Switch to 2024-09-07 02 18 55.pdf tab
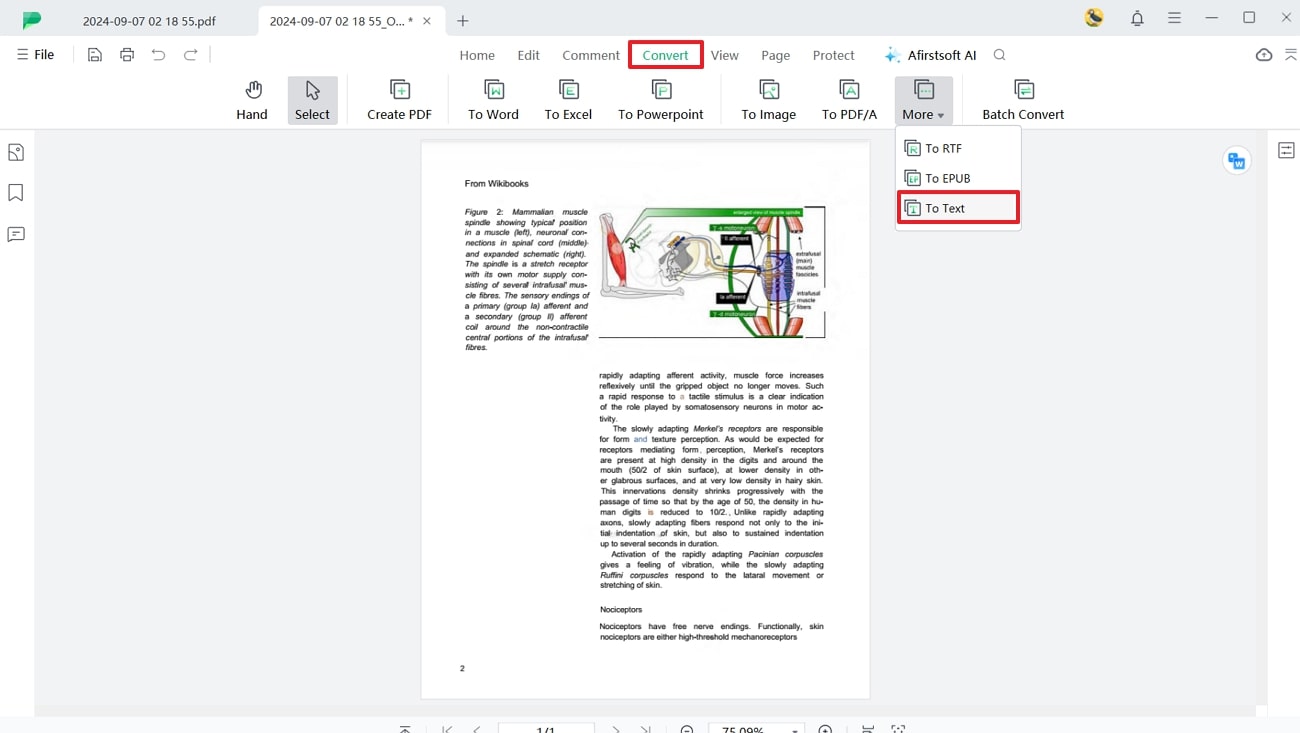 click(149, 20)
